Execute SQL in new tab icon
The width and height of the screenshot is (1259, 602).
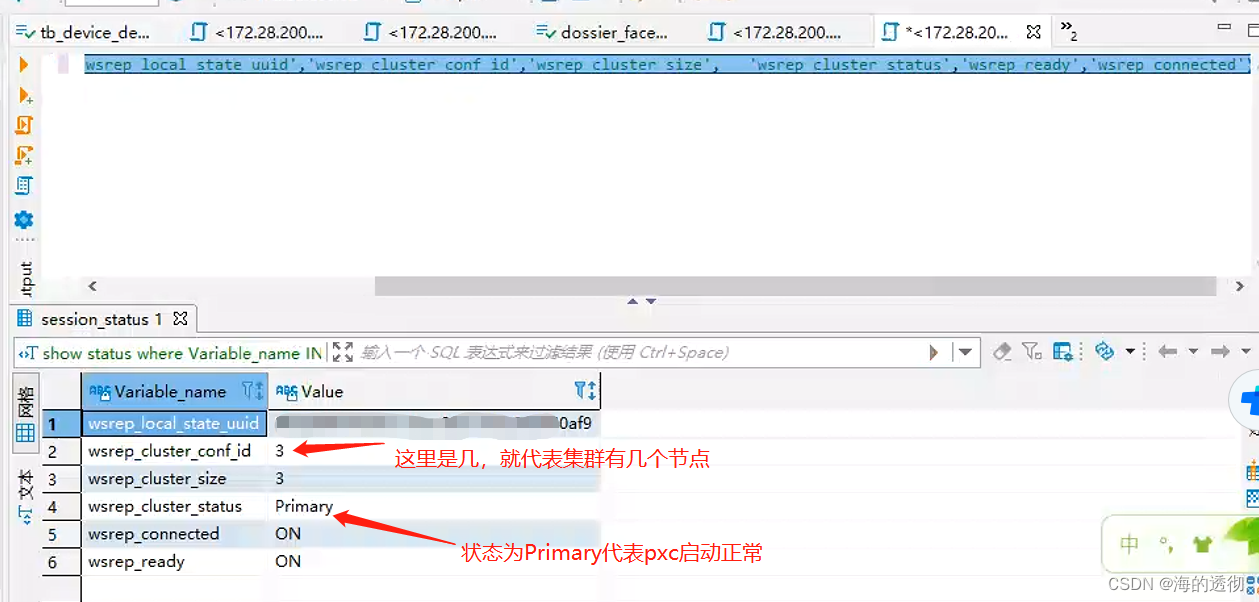24,96
